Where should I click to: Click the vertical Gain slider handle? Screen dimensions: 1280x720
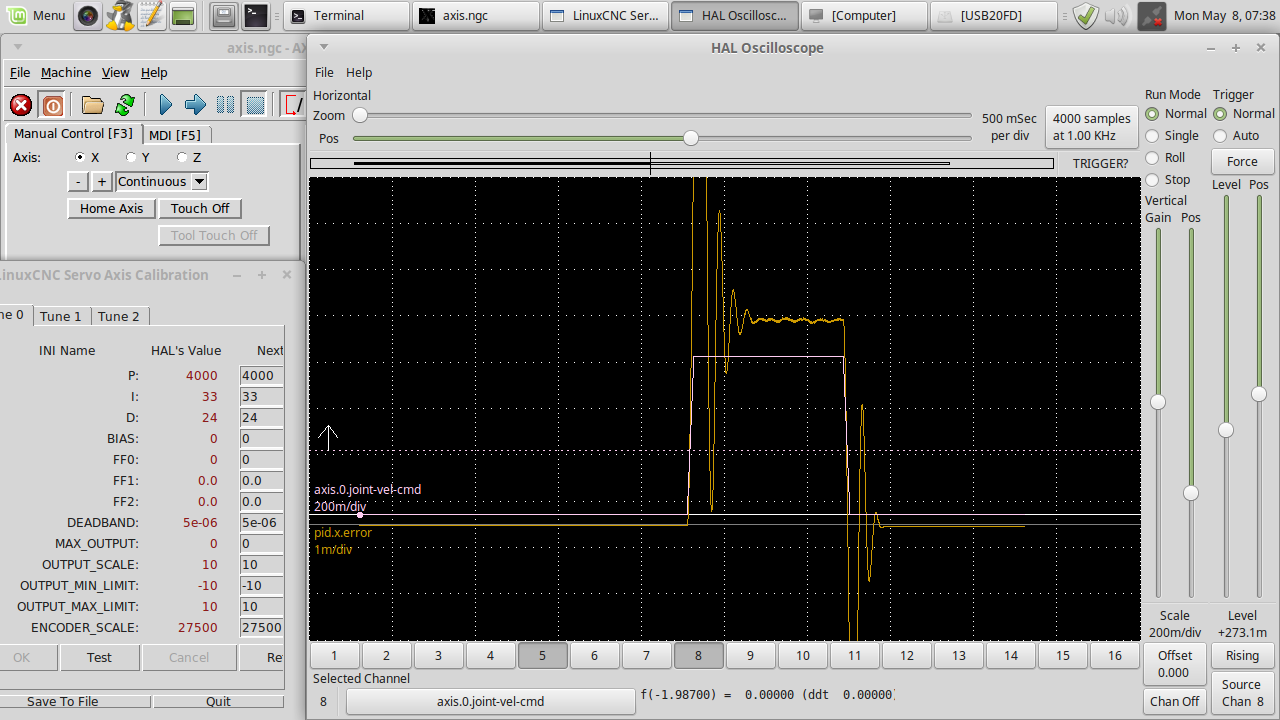[x=1158, y=402]
